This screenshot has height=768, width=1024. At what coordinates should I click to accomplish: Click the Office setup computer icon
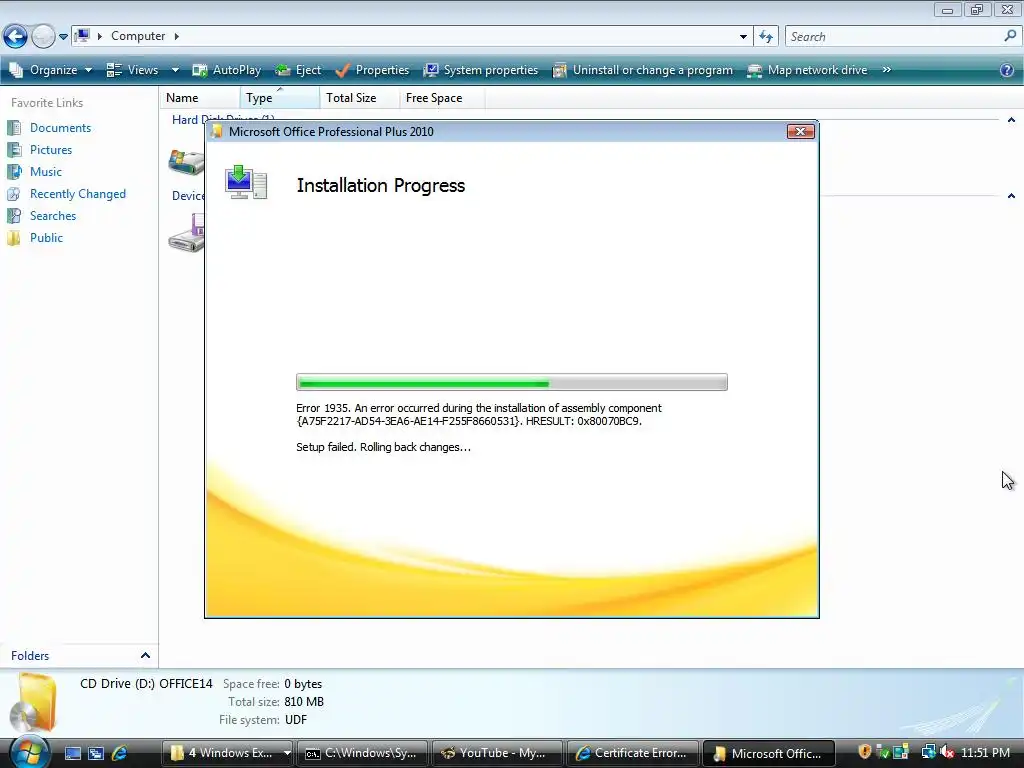tap(246, 183)
